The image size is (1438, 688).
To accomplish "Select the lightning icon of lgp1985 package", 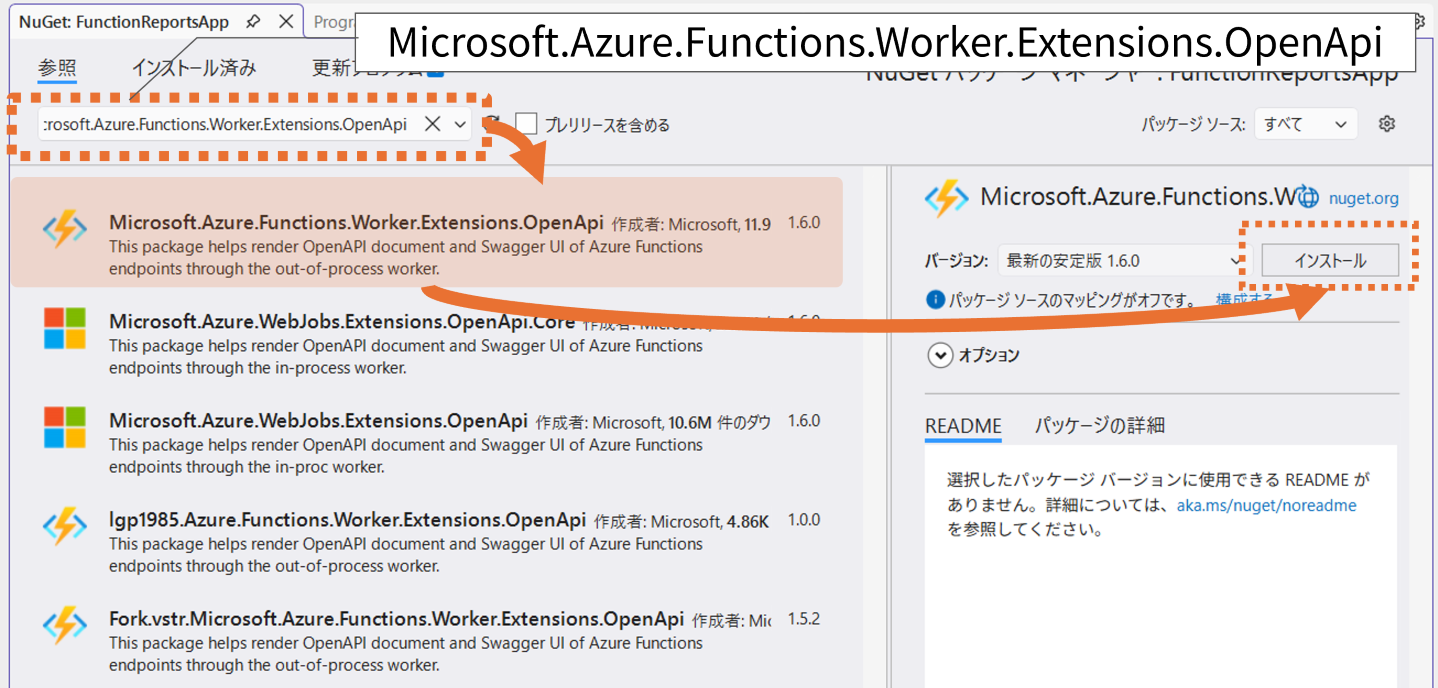I will pyautogui.click(x=64, y=527).
